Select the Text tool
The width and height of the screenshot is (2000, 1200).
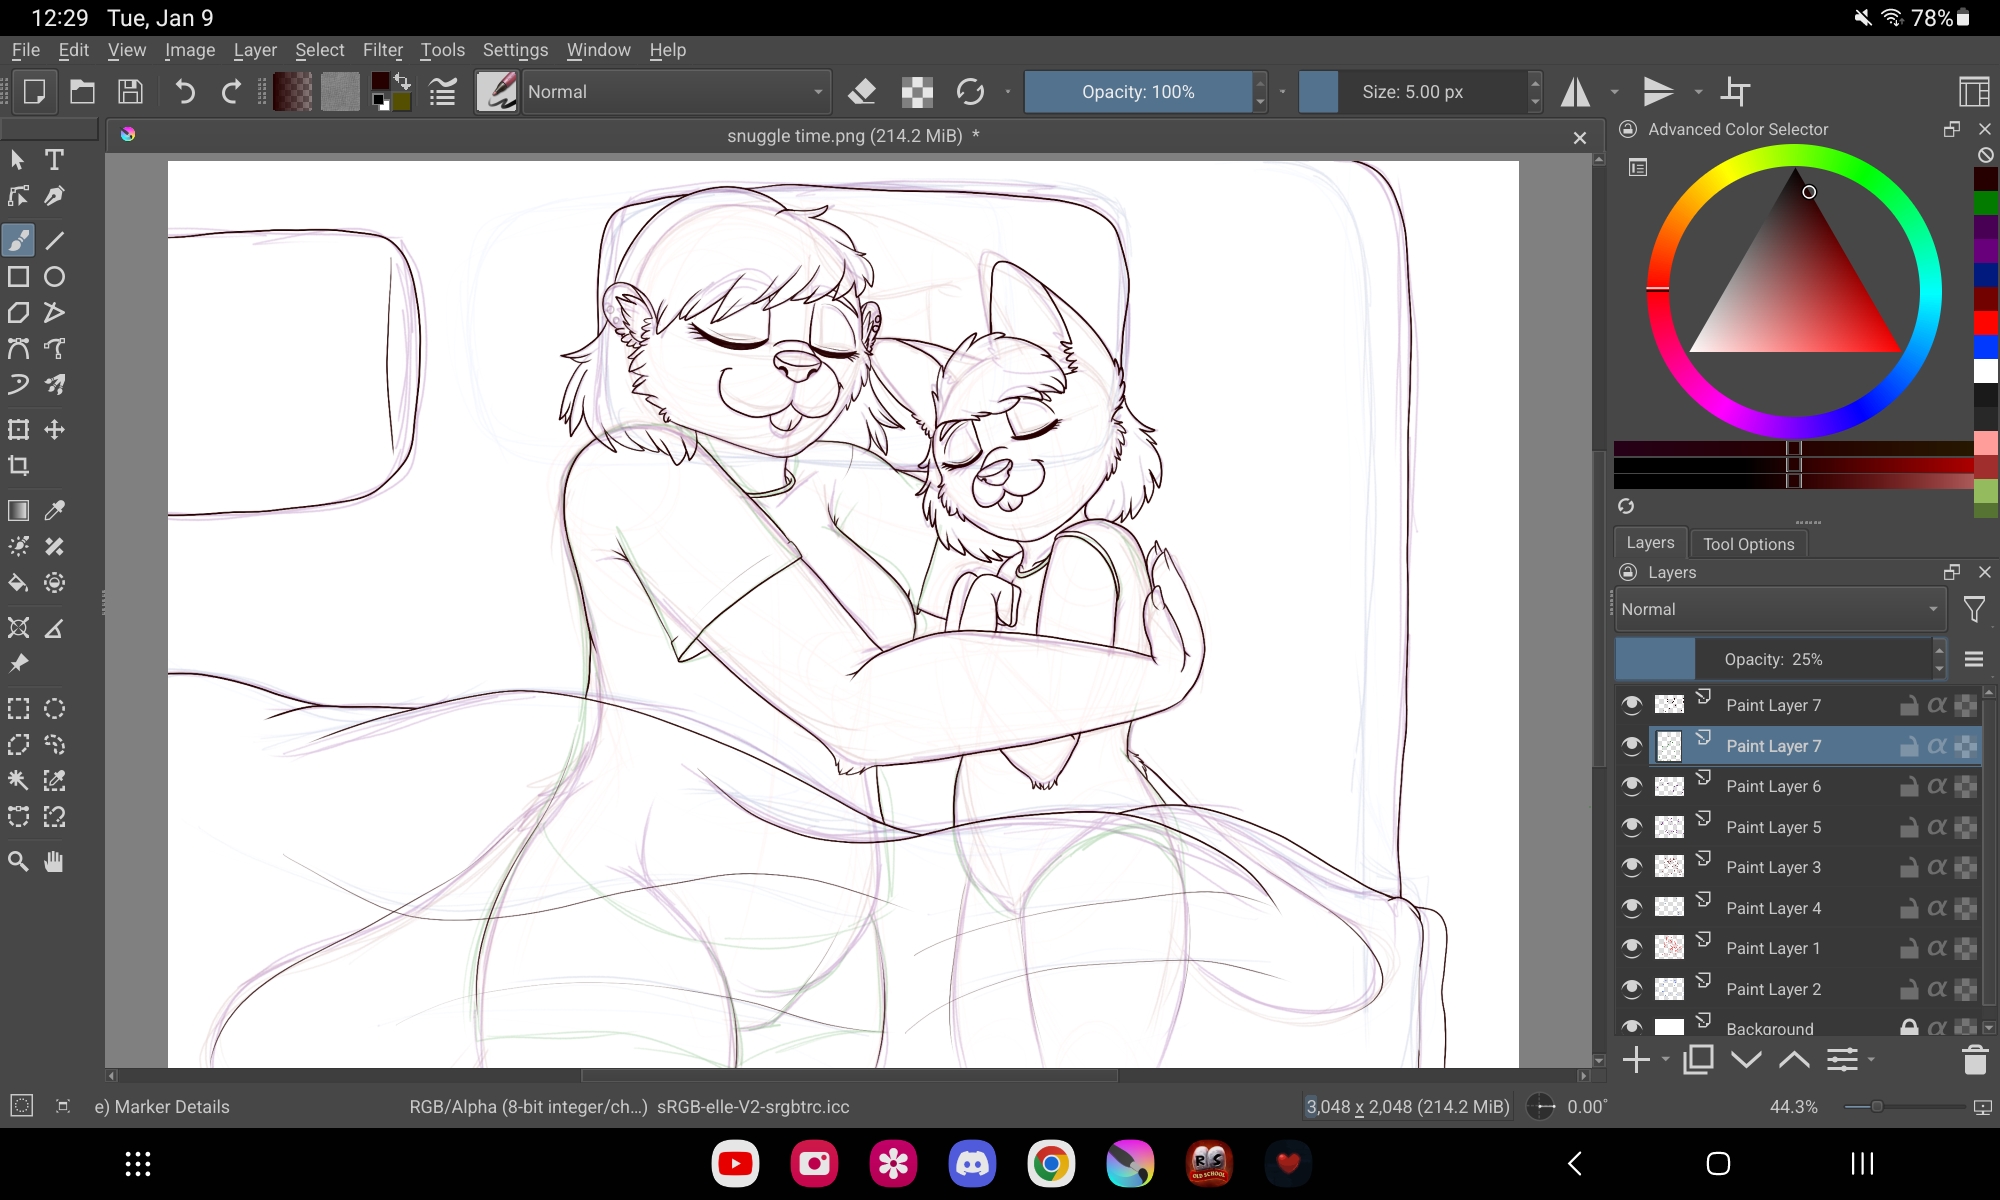click(55, 160)
